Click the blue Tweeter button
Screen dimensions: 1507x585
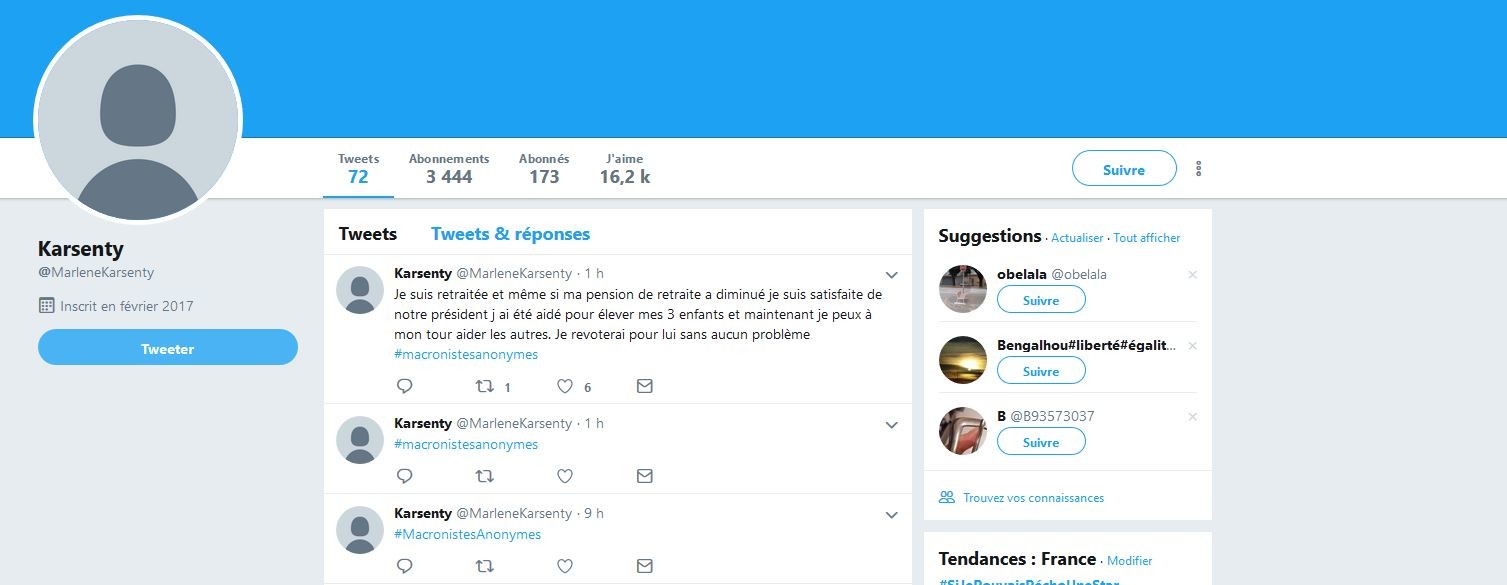(x=168, y=348)
